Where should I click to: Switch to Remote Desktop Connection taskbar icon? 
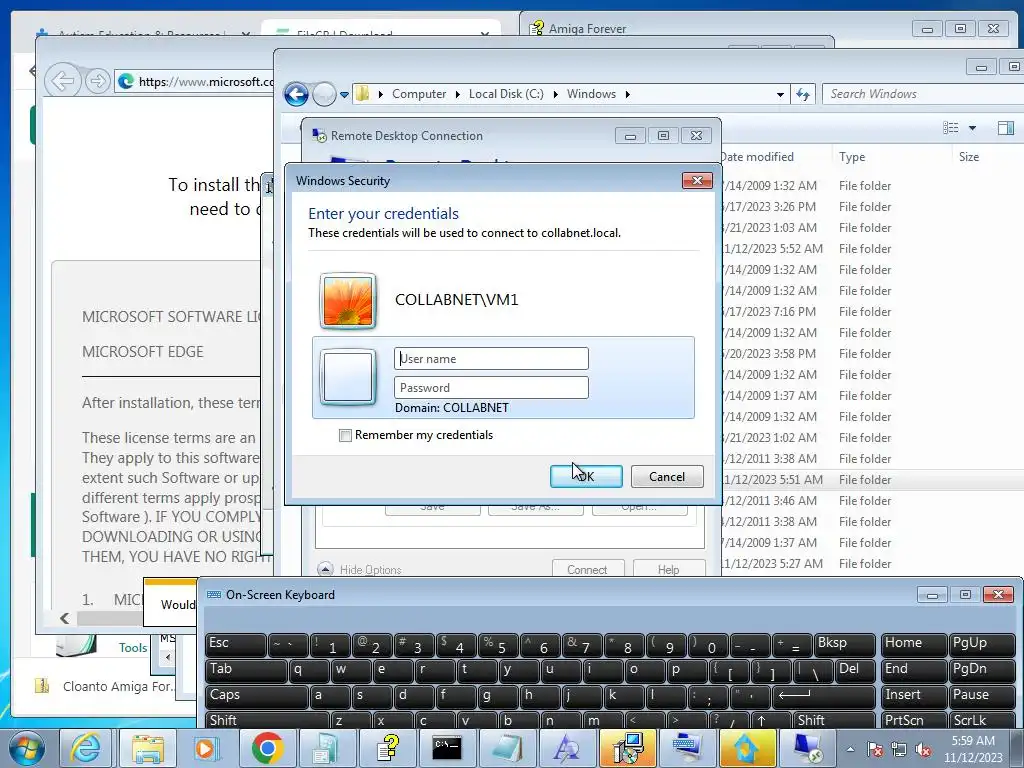tap(808, 748)
